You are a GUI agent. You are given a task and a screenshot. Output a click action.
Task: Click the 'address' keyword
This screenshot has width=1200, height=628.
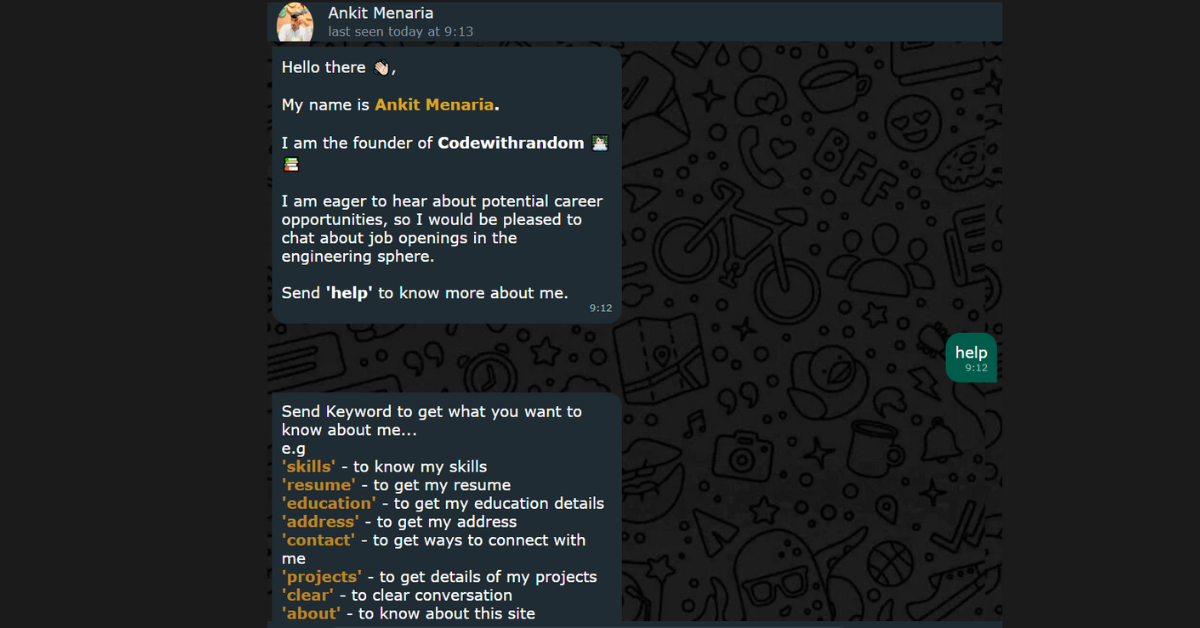point(320,521)
